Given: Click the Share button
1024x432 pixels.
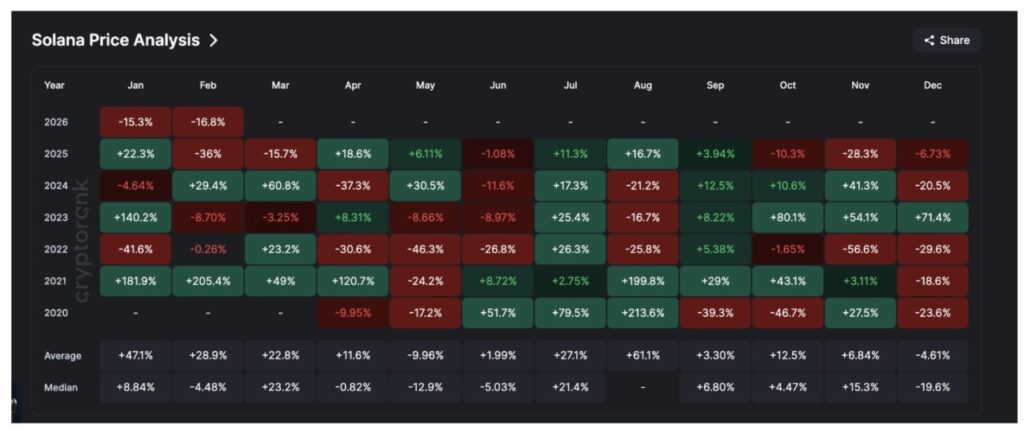Looking at the screenshot, I should click(946, 40).
